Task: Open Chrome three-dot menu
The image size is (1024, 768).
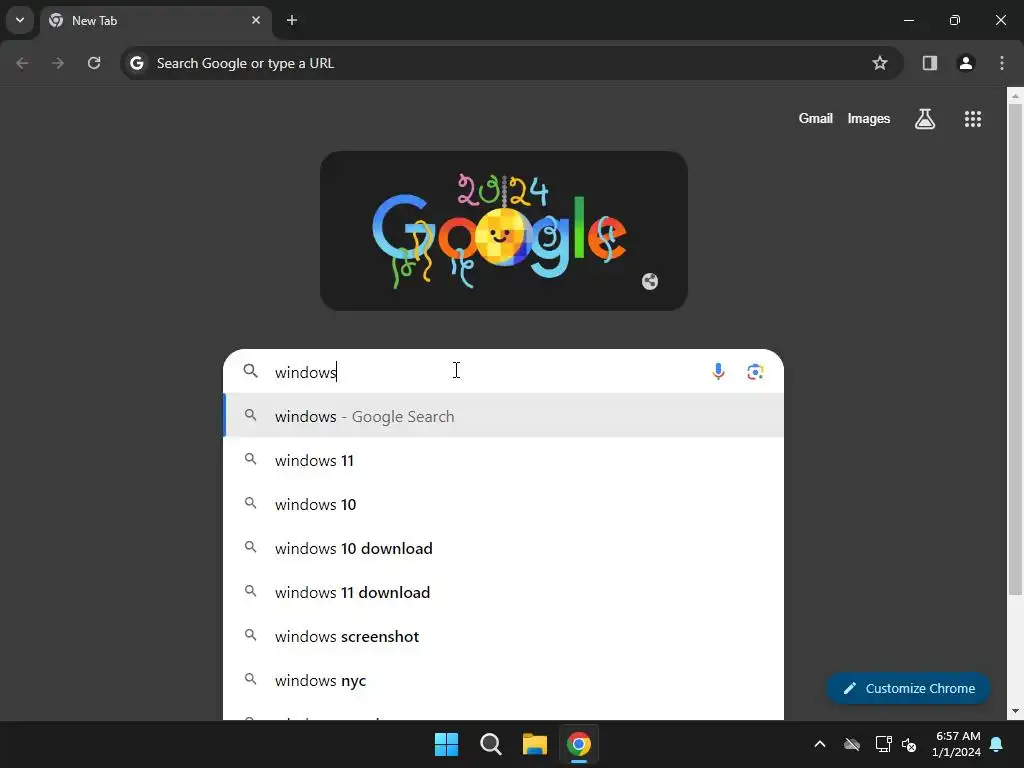Action: [1002, 63]
